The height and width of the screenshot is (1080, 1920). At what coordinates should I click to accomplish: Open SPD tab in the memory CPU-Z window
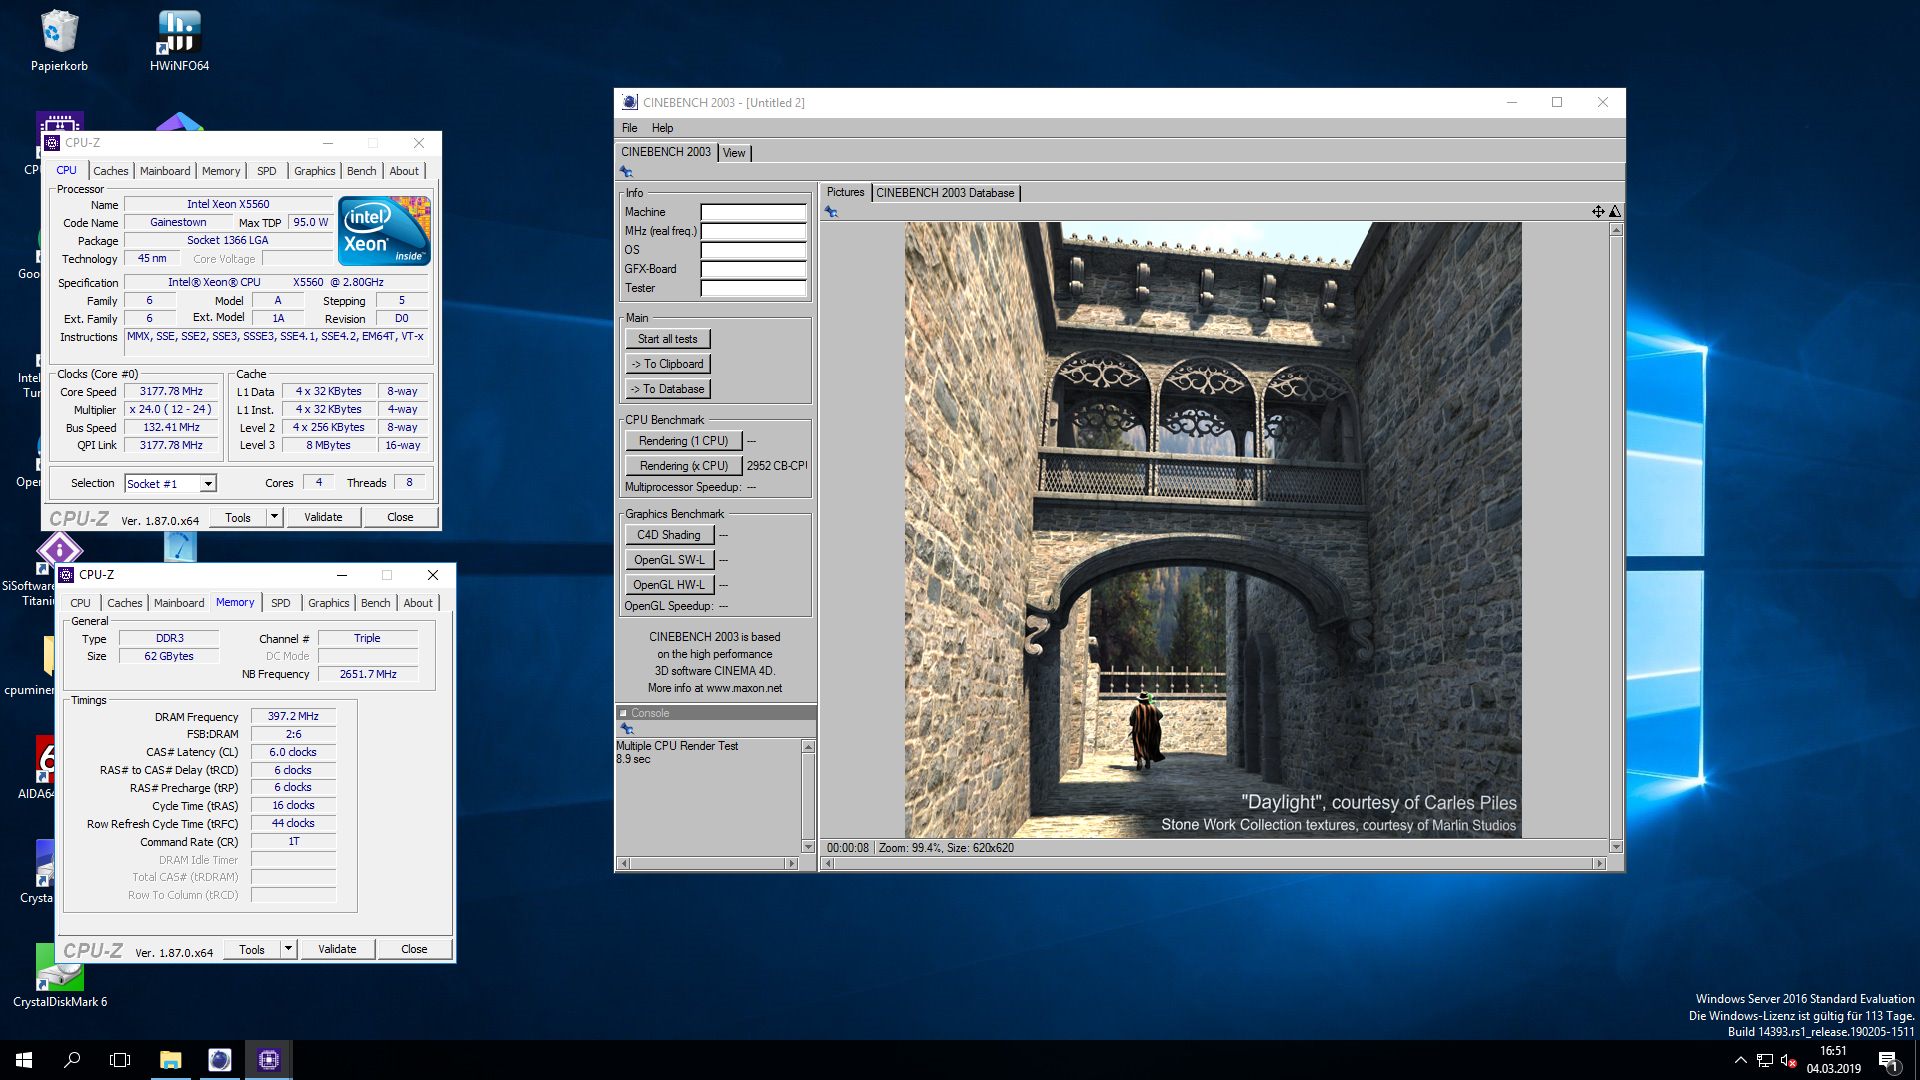point(281,603)
